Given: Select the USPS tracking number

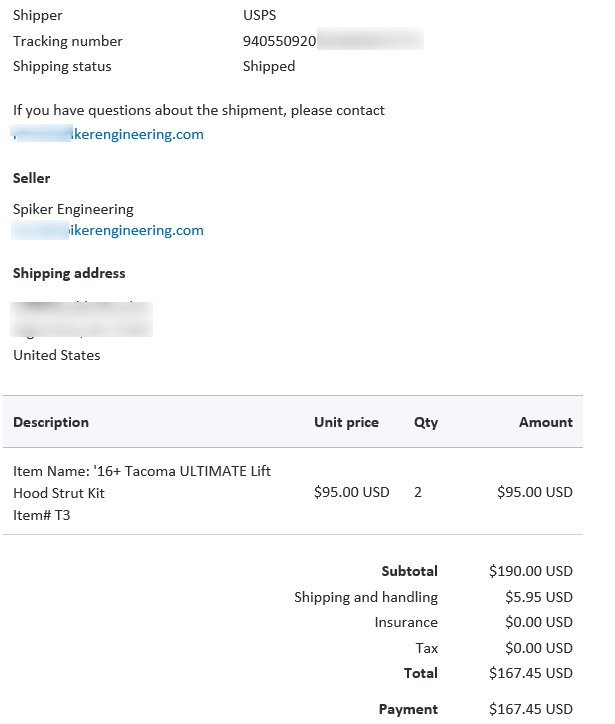Looking at the screenshot, I should tap(333, 41).
